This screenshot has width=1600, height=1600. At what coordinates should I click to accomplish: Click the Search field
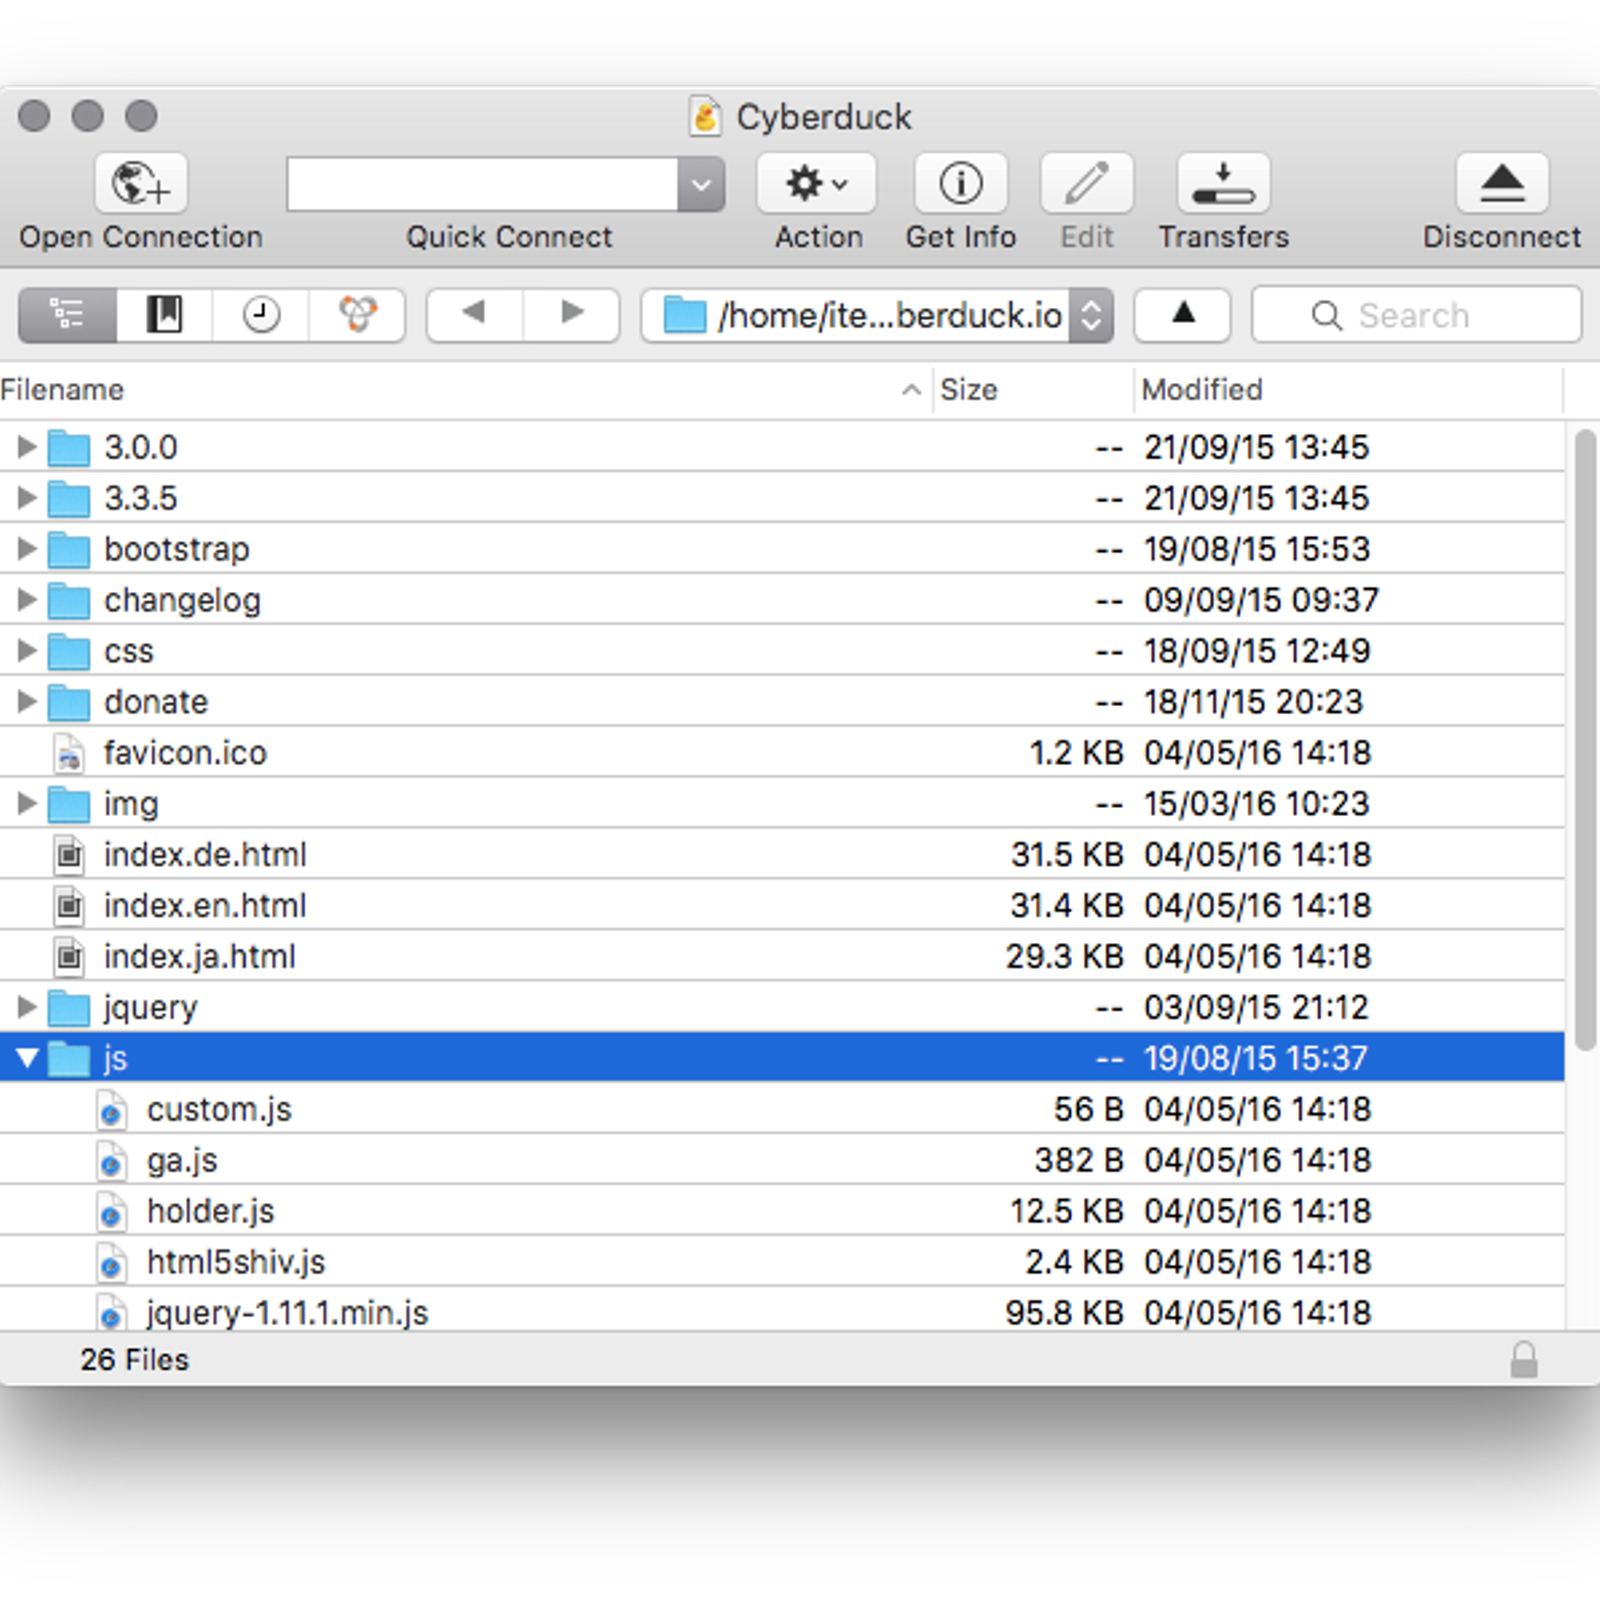(1416, 315)
